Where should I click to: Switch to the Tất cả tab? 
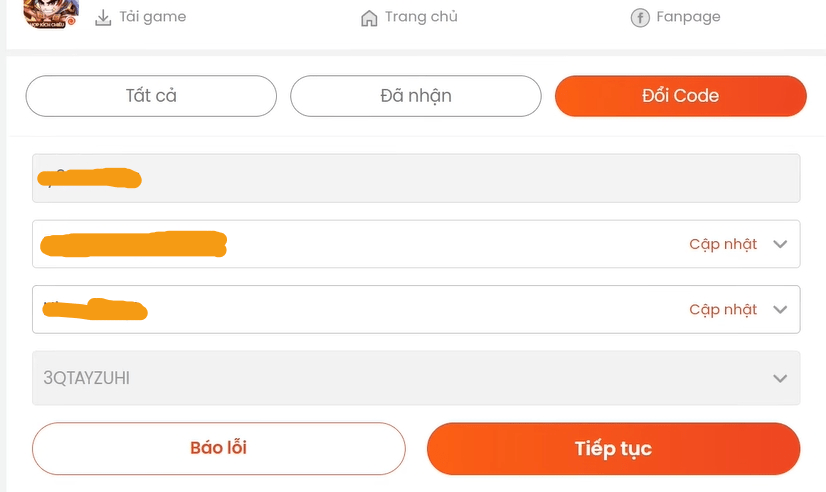151,96
